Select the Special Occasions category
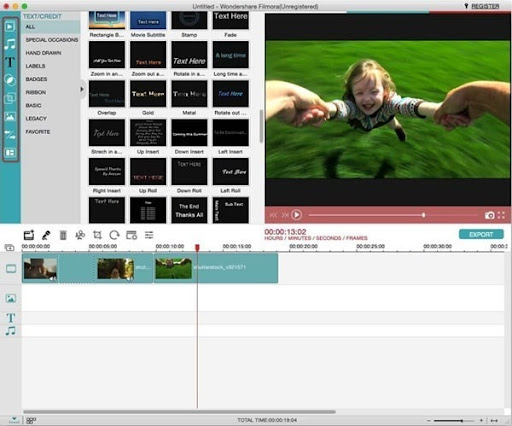 [x=52, y=40]
